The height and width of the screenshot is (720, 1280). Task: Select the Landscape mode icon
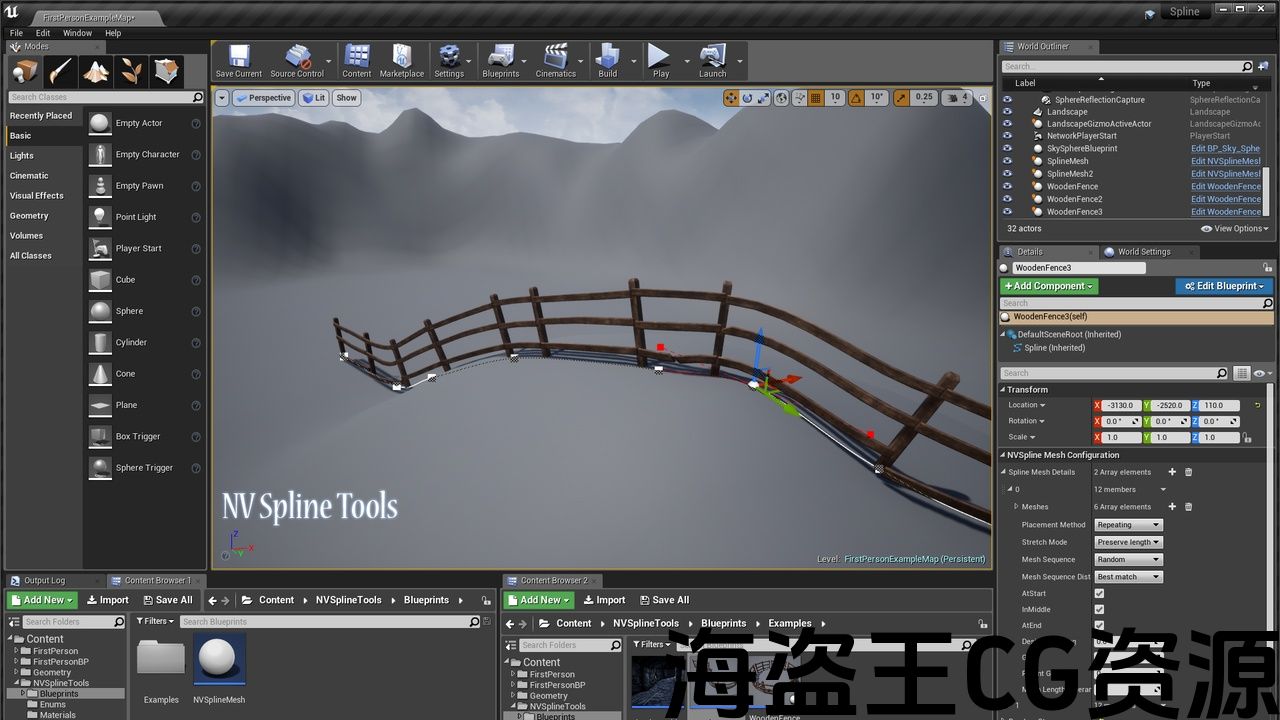coord(96,71)
